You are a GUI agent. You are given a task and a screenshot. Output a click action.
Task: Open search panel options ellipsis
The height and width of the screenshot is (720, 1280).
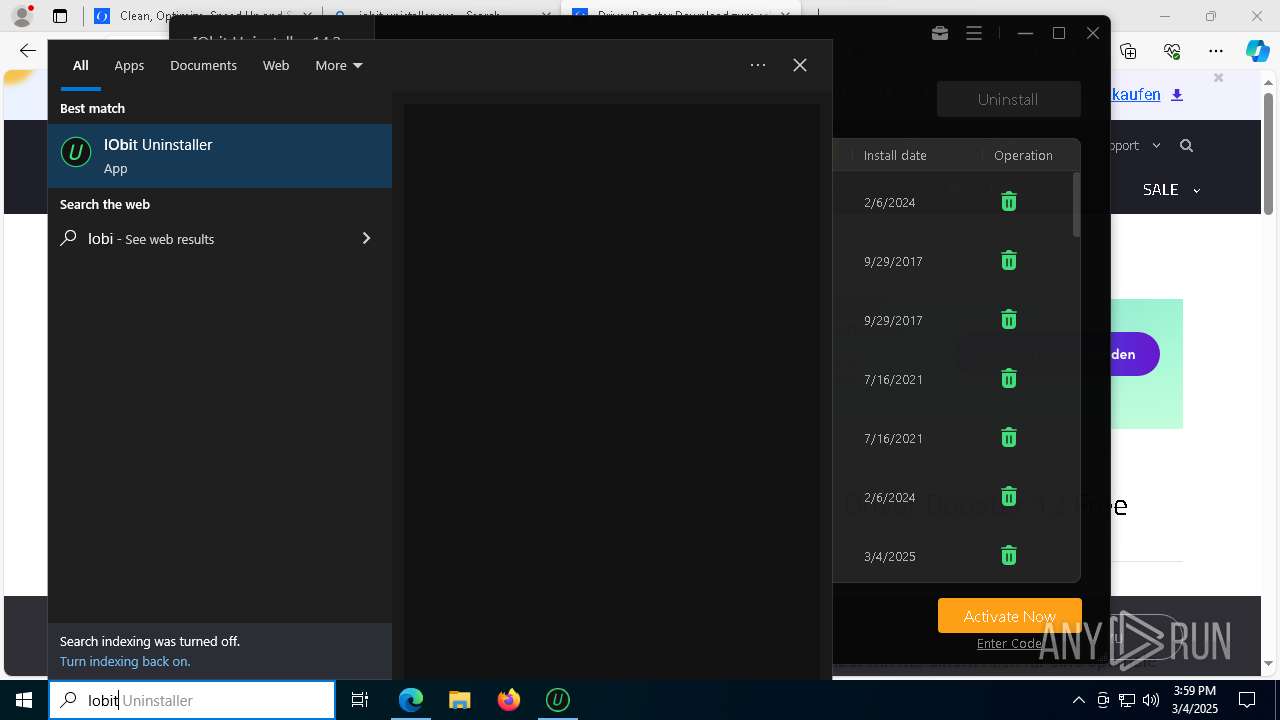point(758,65)
